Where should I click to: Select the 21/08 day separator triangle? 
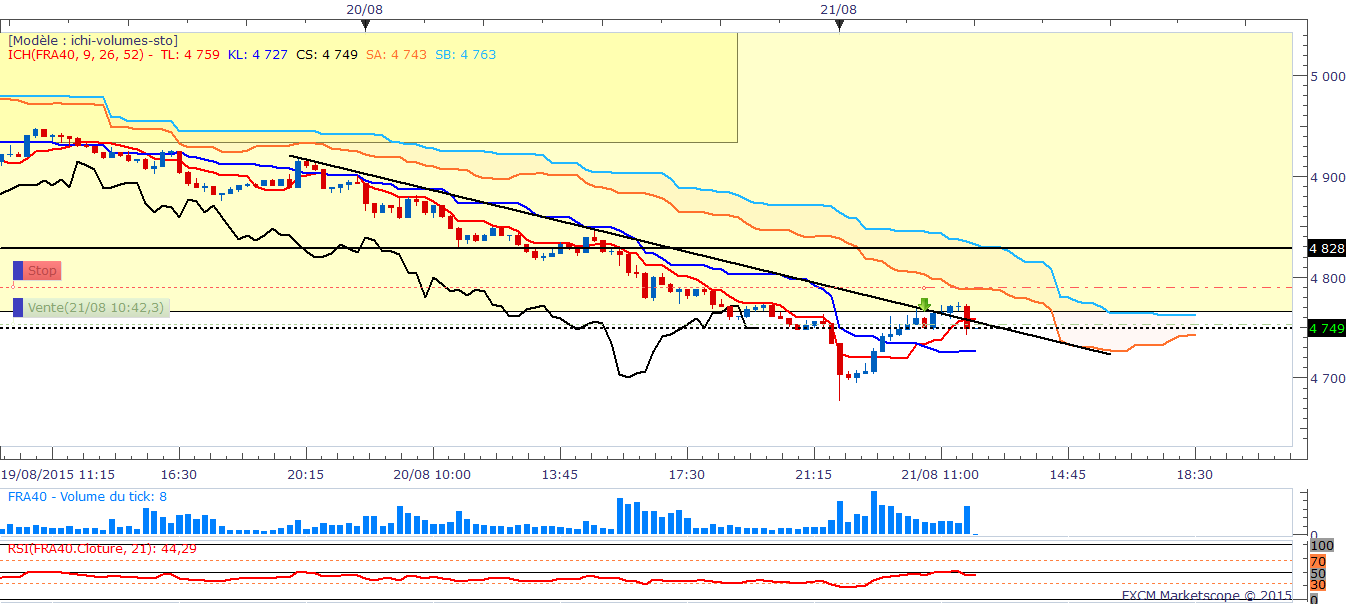pyautogui.click(x=839, y=25)
